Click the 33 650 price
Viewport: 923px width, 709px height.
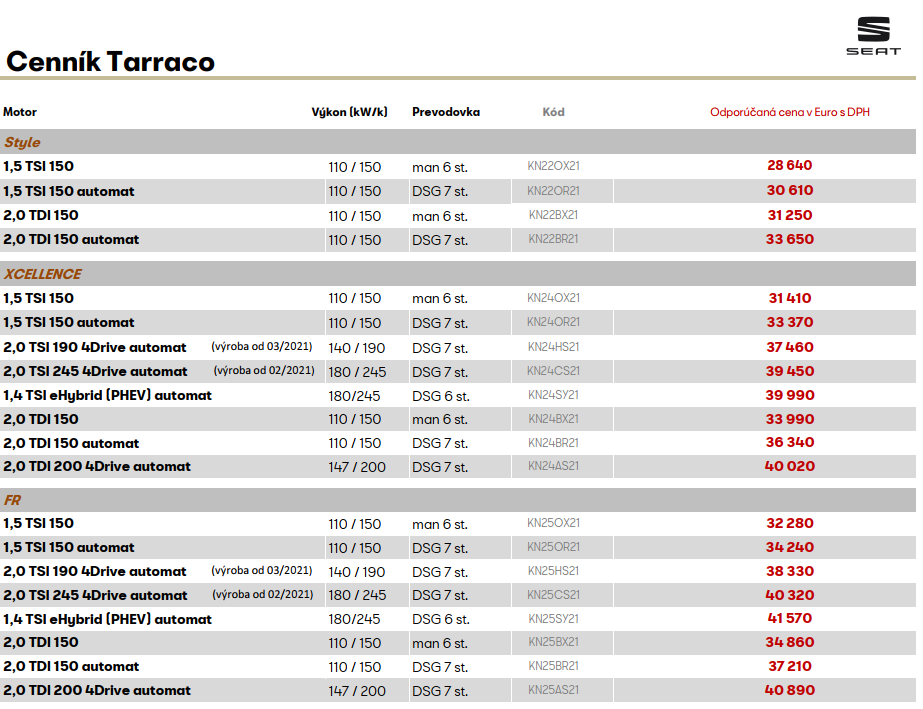click(789, 240)
